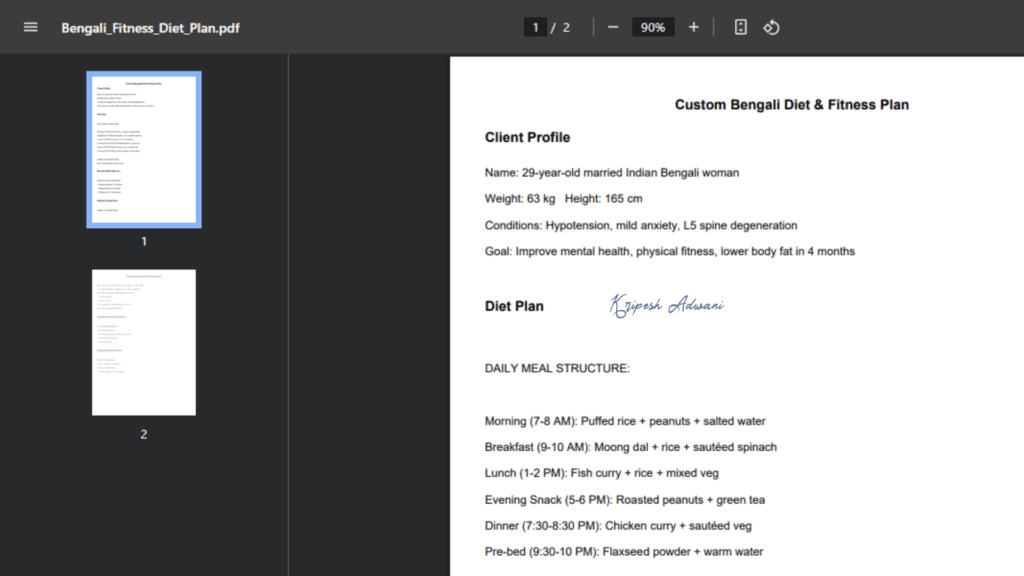Click the zoom in plus icon
The width and height of the screenshot is (1024, 576).
pyautogui.click(x=694, y=27)
